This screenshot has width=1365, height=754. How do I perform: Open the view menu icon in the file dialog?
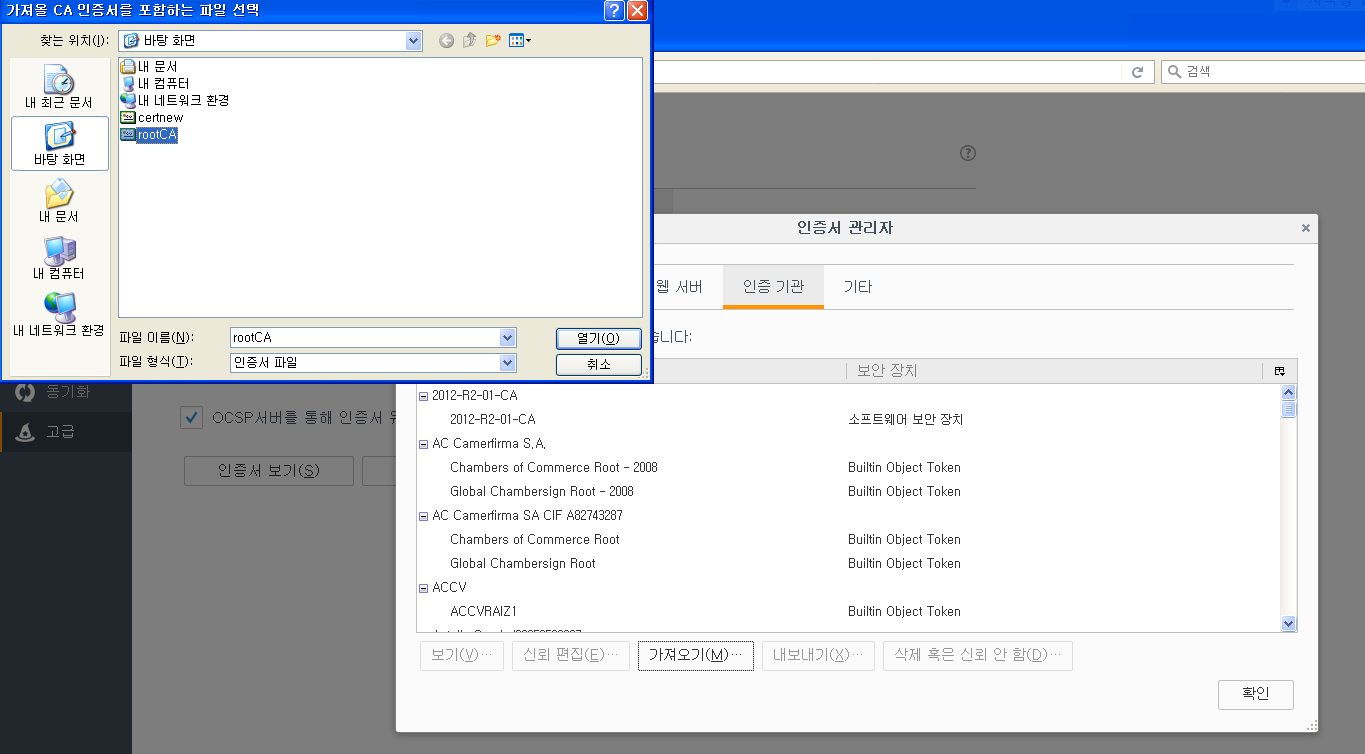520,41
